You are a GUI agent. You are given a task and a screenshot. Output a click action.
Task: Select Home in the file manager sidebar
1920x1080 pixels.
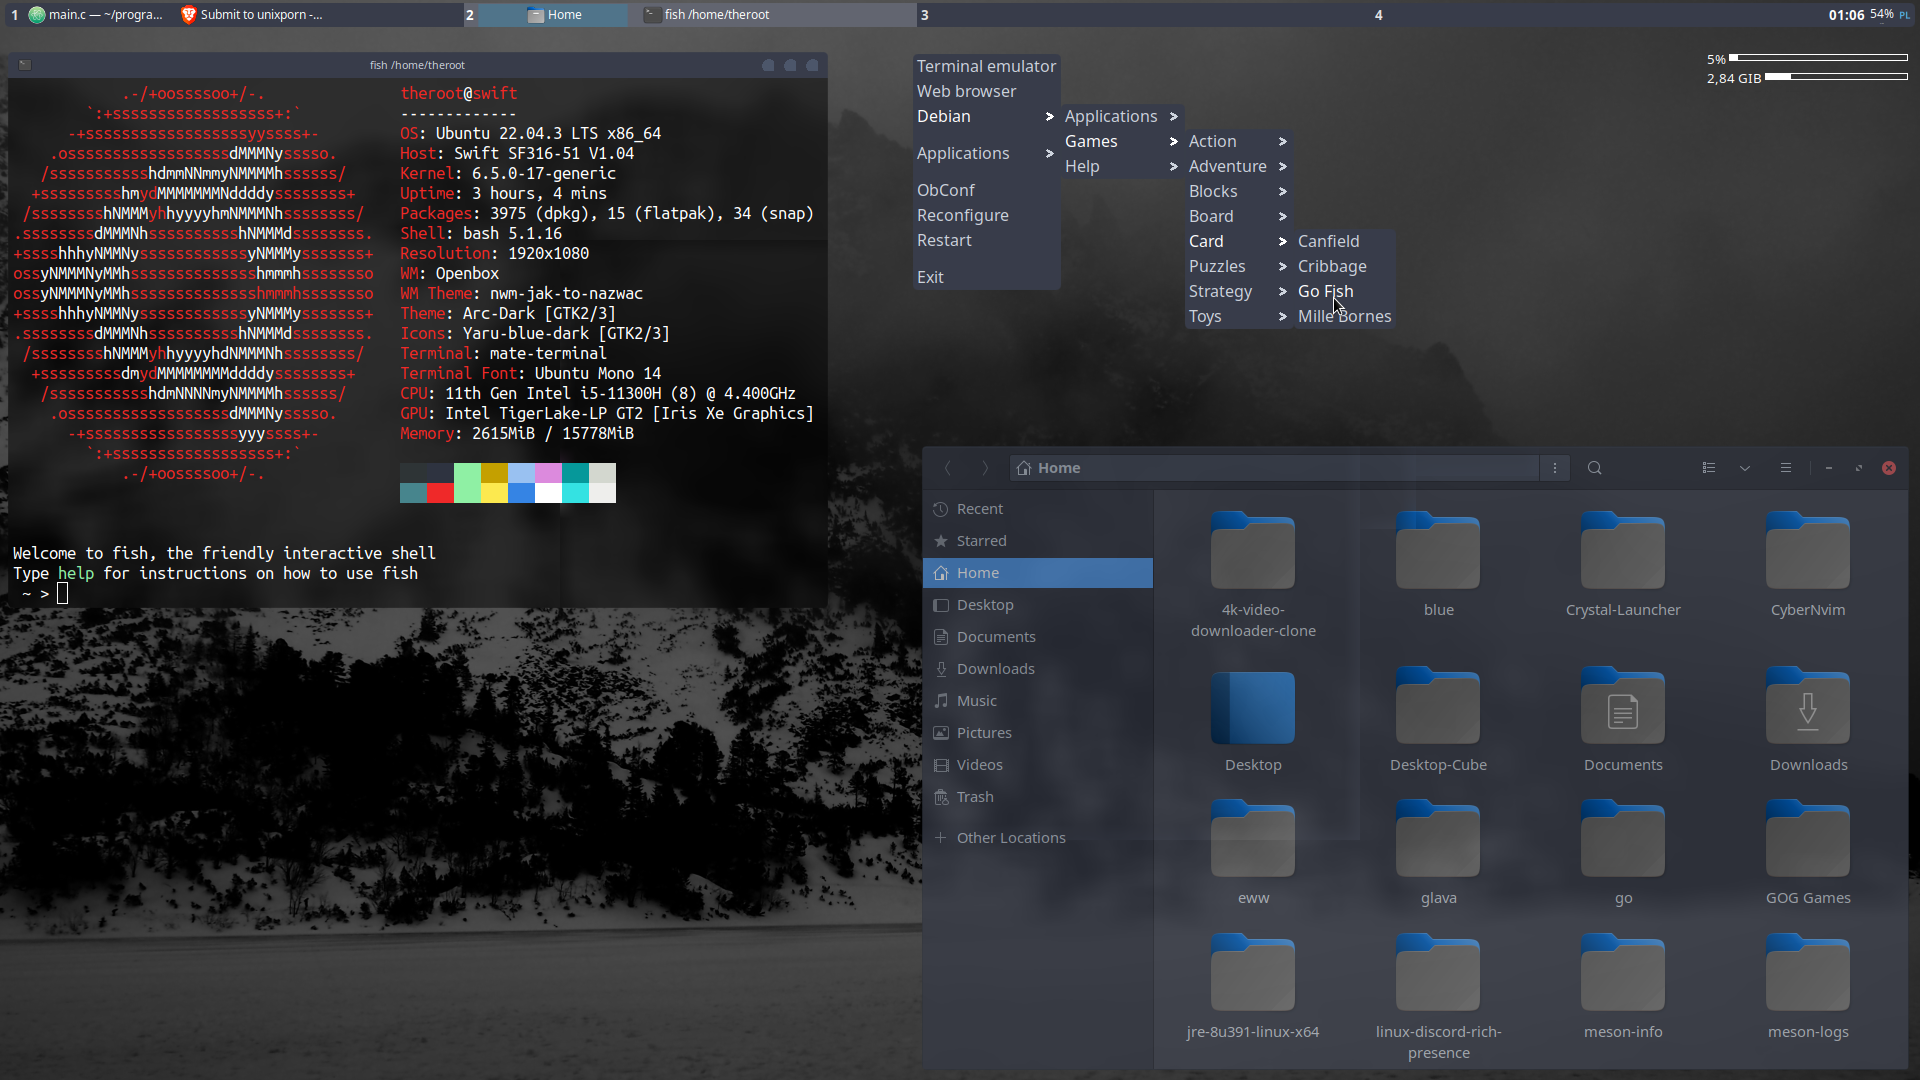click(x=1038, y=573)
